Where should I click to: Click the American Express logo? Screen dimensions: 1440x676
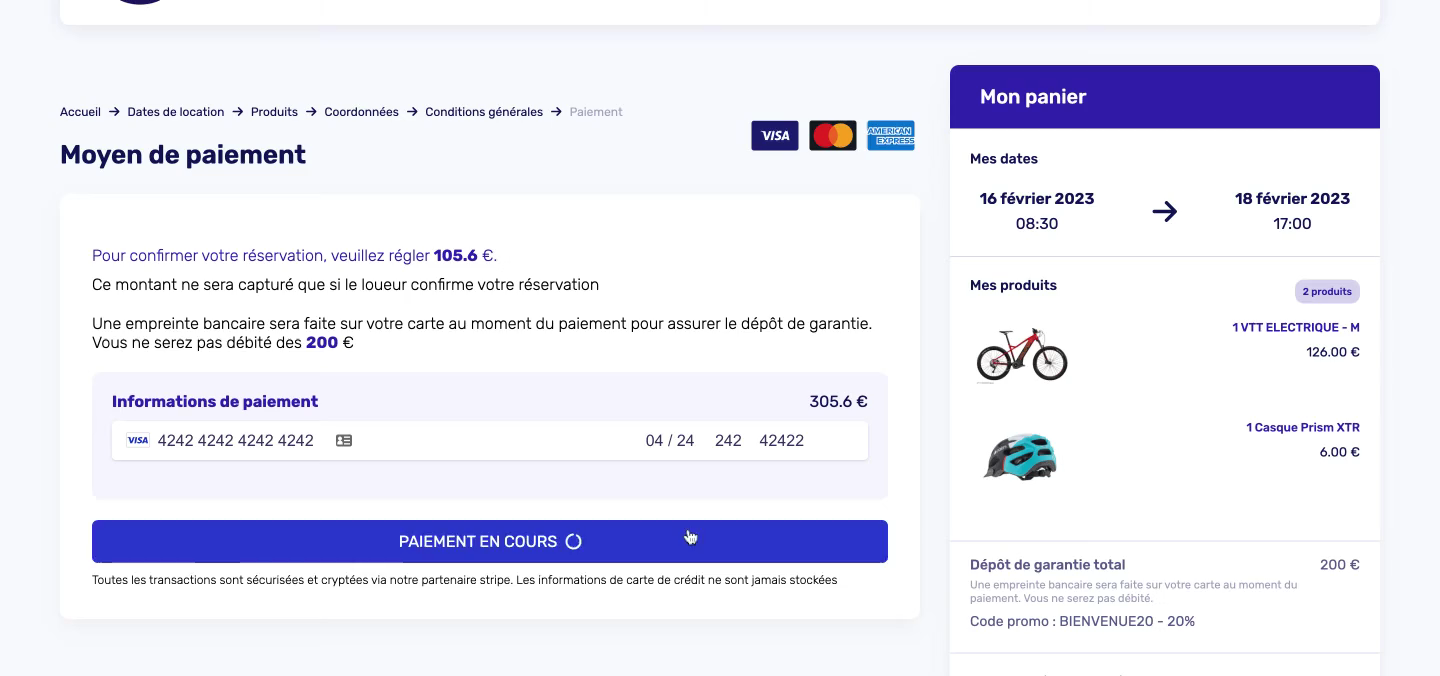(891, 135)
